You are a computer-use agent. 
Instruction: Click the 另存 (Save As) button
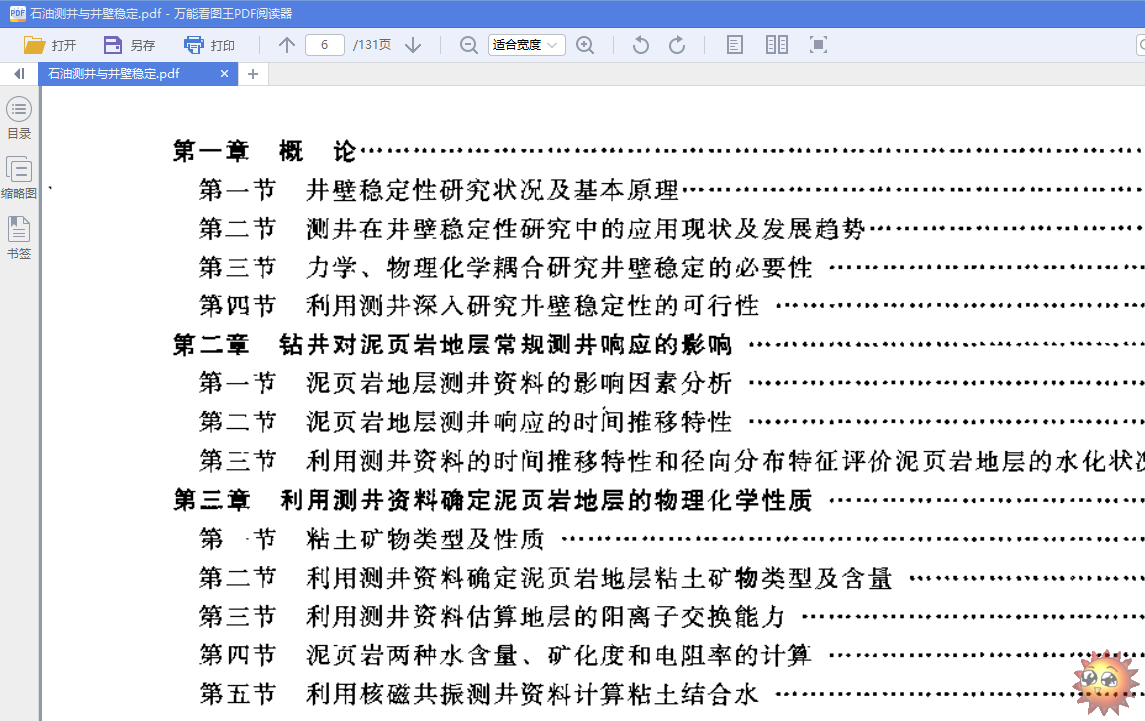click(130, 45)
